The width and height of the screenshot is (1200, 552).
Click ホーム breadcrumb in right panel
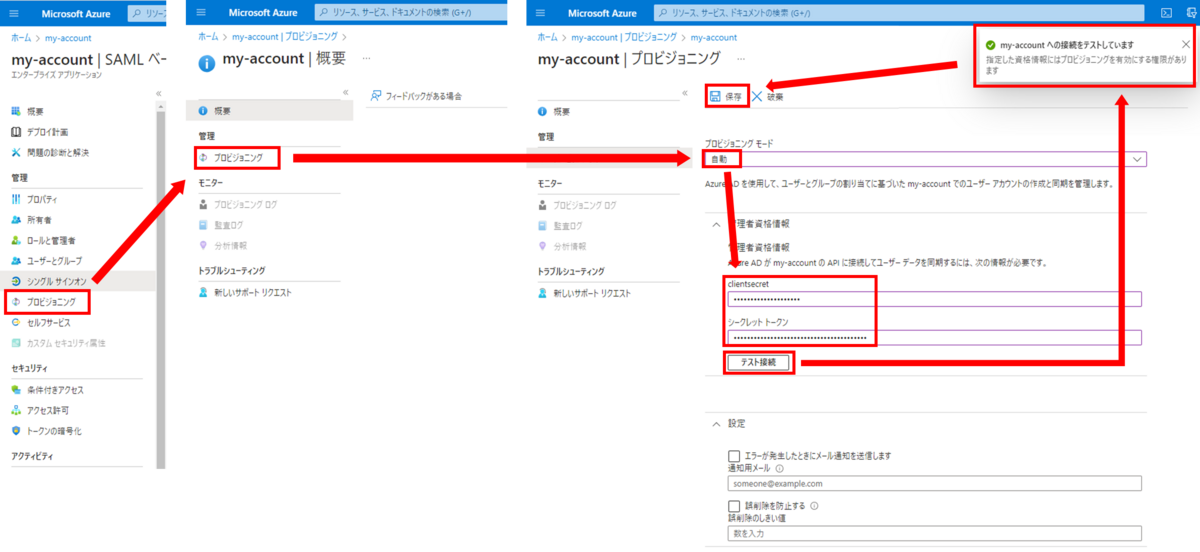click(x=547, y=37)
